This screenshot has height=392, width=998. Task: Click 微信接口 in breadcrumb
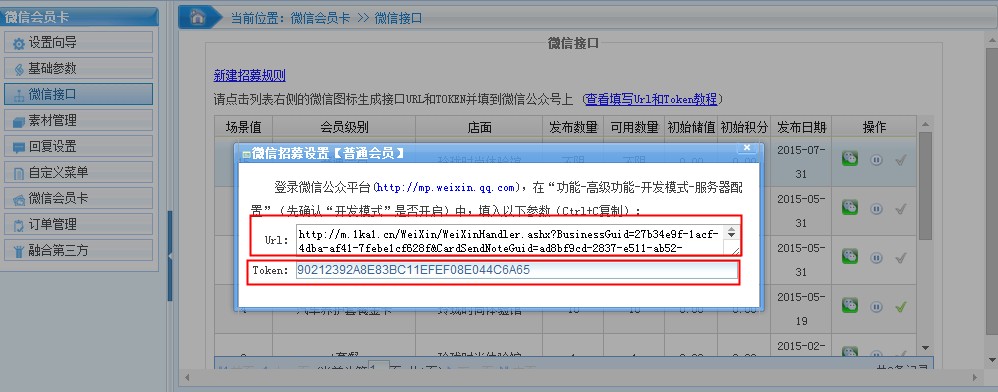click(x=398, y=18)
